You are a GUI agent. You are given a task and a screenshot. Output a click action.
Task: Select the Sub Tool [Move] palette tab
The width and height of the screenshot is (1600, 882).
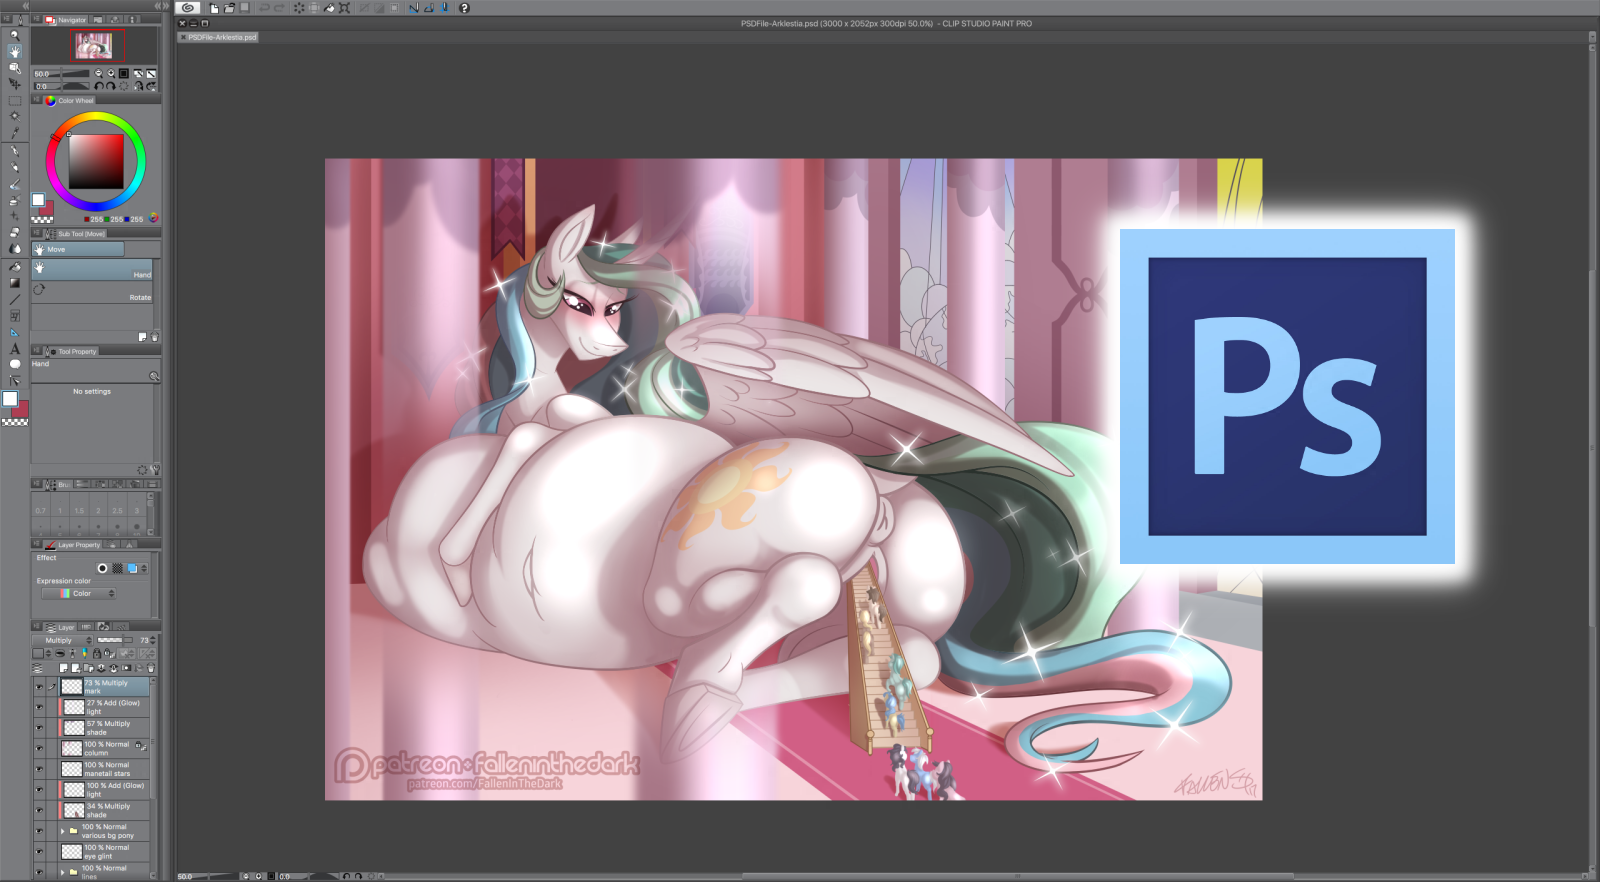76,234
